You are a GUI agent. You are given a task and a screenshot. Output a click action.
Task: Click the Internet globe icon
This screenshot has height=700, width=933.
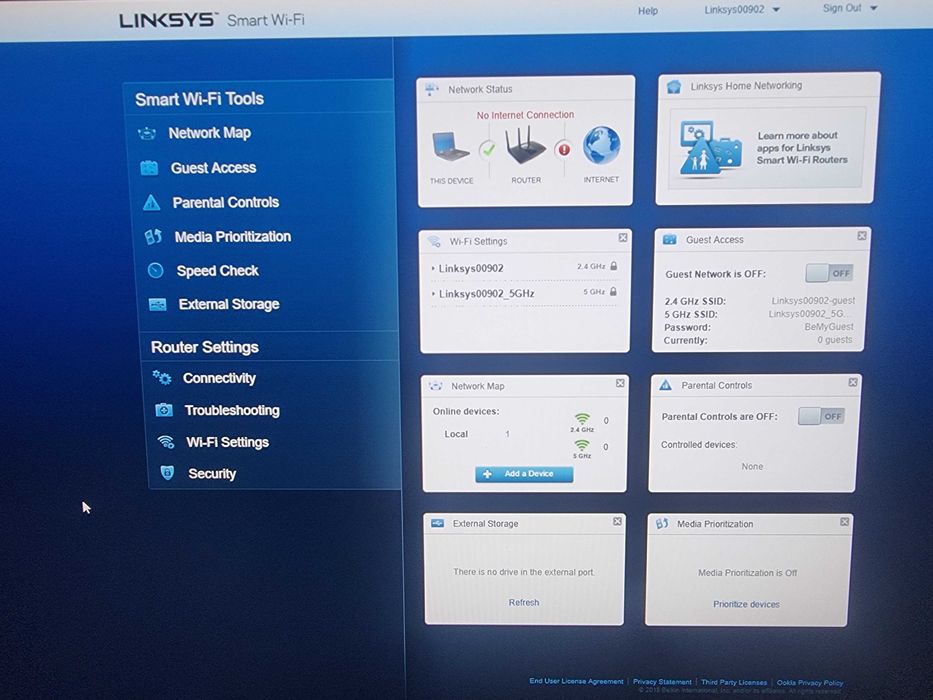click(601, 145)
